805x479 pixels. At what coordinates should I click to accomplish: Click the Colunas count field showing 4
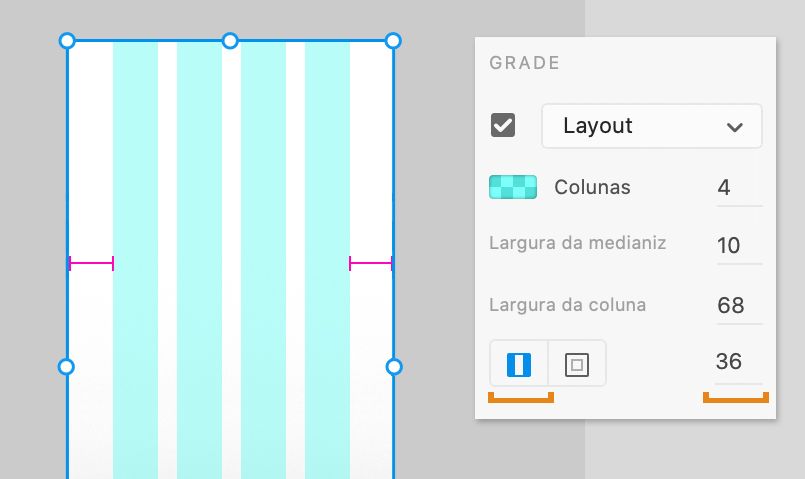[x=738, y=187]
